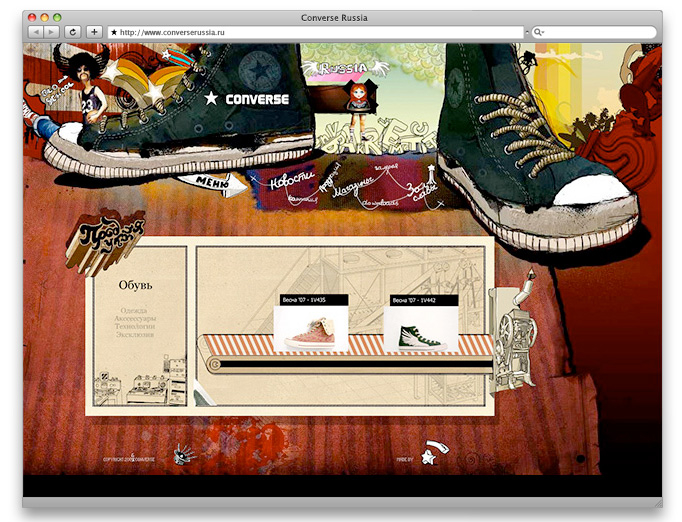Click the Made By footer text
Image resolution: width=682 pixels, height=522 pixels.
[405, 459]
